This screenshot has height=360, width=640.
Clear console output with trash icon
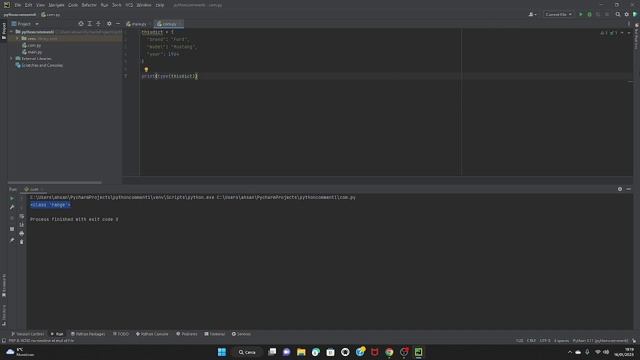22,242
